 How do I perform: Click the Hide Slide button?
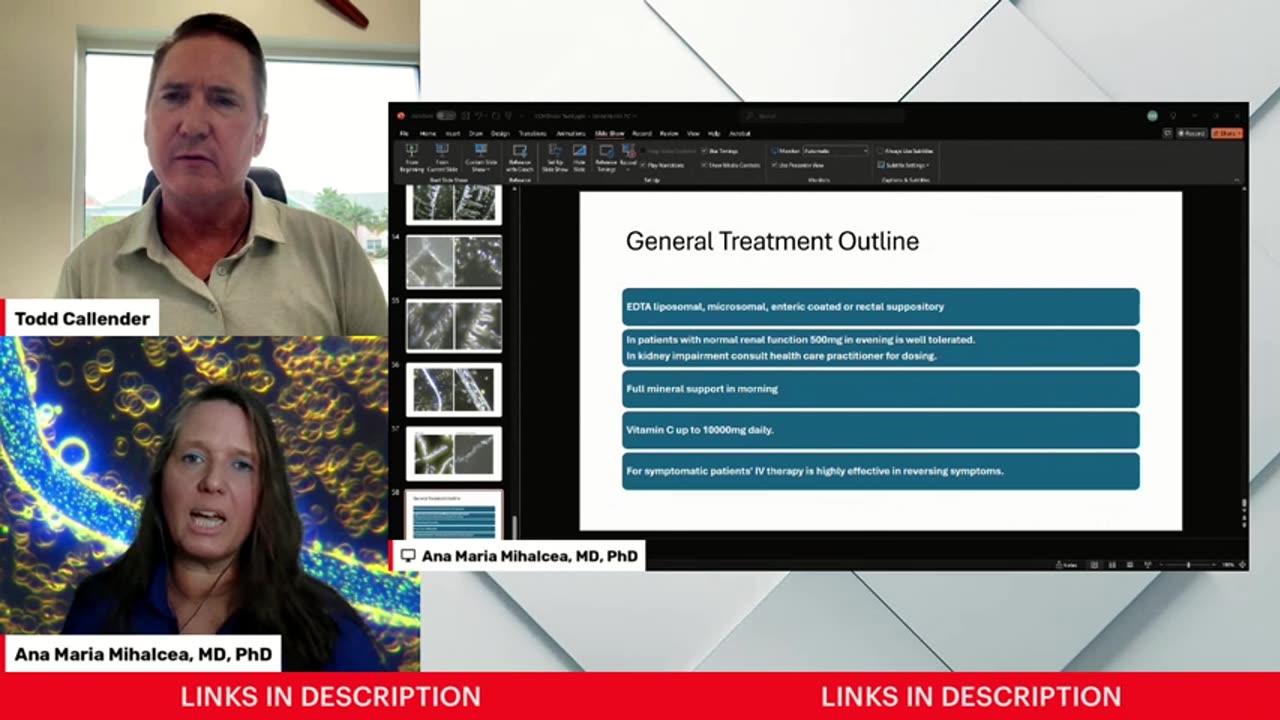579,158
